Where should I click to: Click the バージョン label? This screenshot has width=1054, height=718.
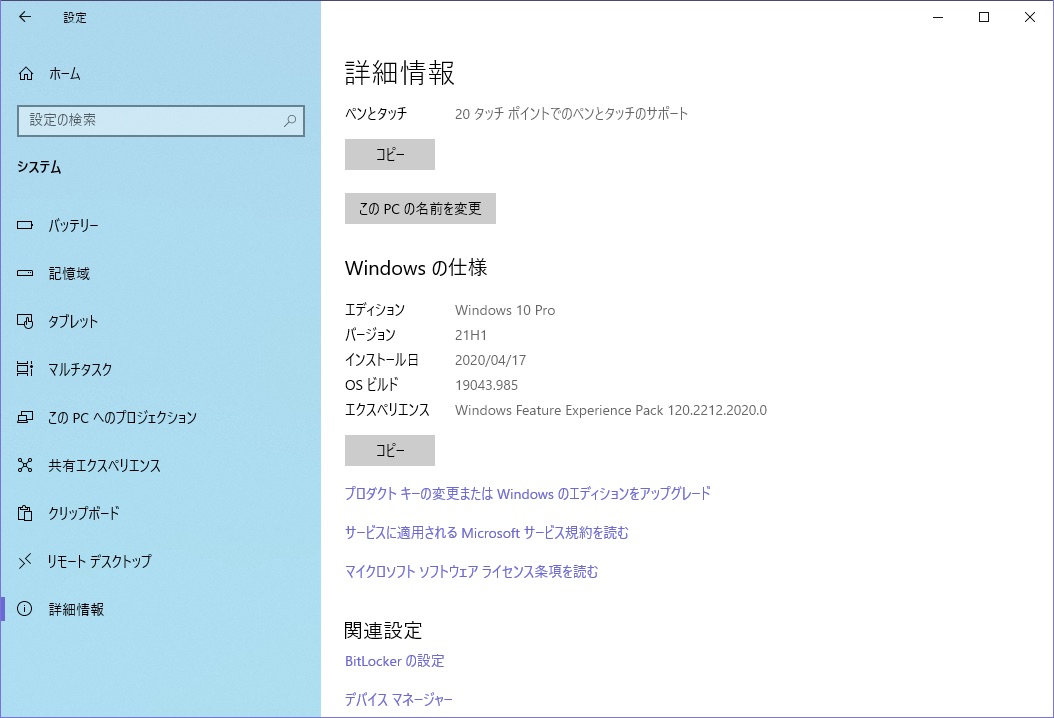370,335
